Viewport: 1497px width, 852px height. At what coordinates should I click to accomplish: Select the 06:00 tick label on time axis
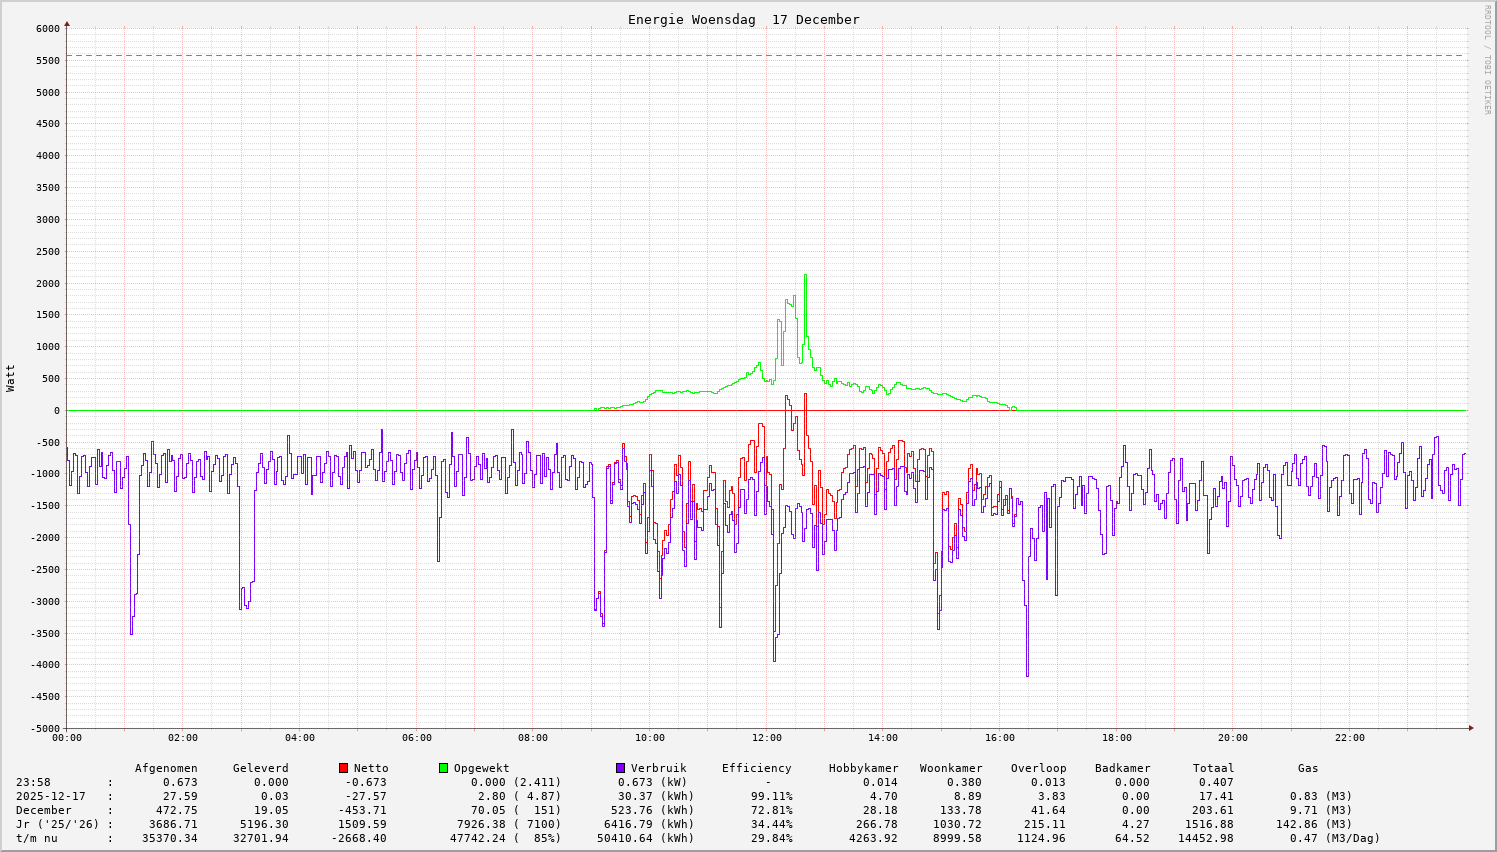point(416,738)
